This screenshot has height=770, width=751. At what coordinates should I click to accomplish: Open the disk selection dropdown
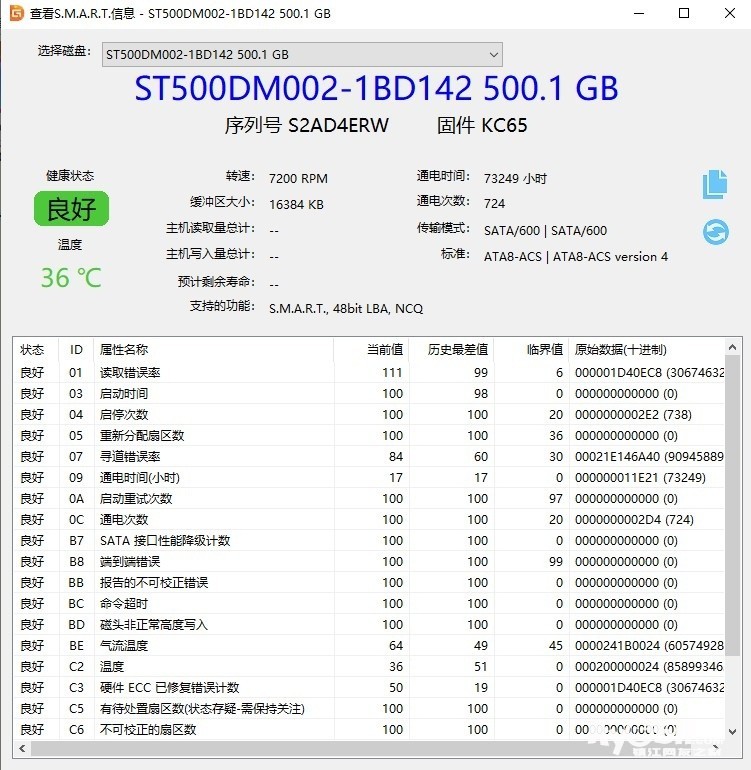click(x=302, y=55)
